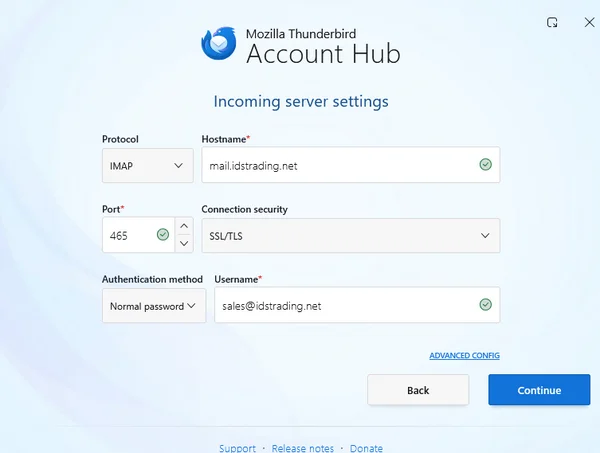
Task: Focus the Port number field
Action: 128,235
